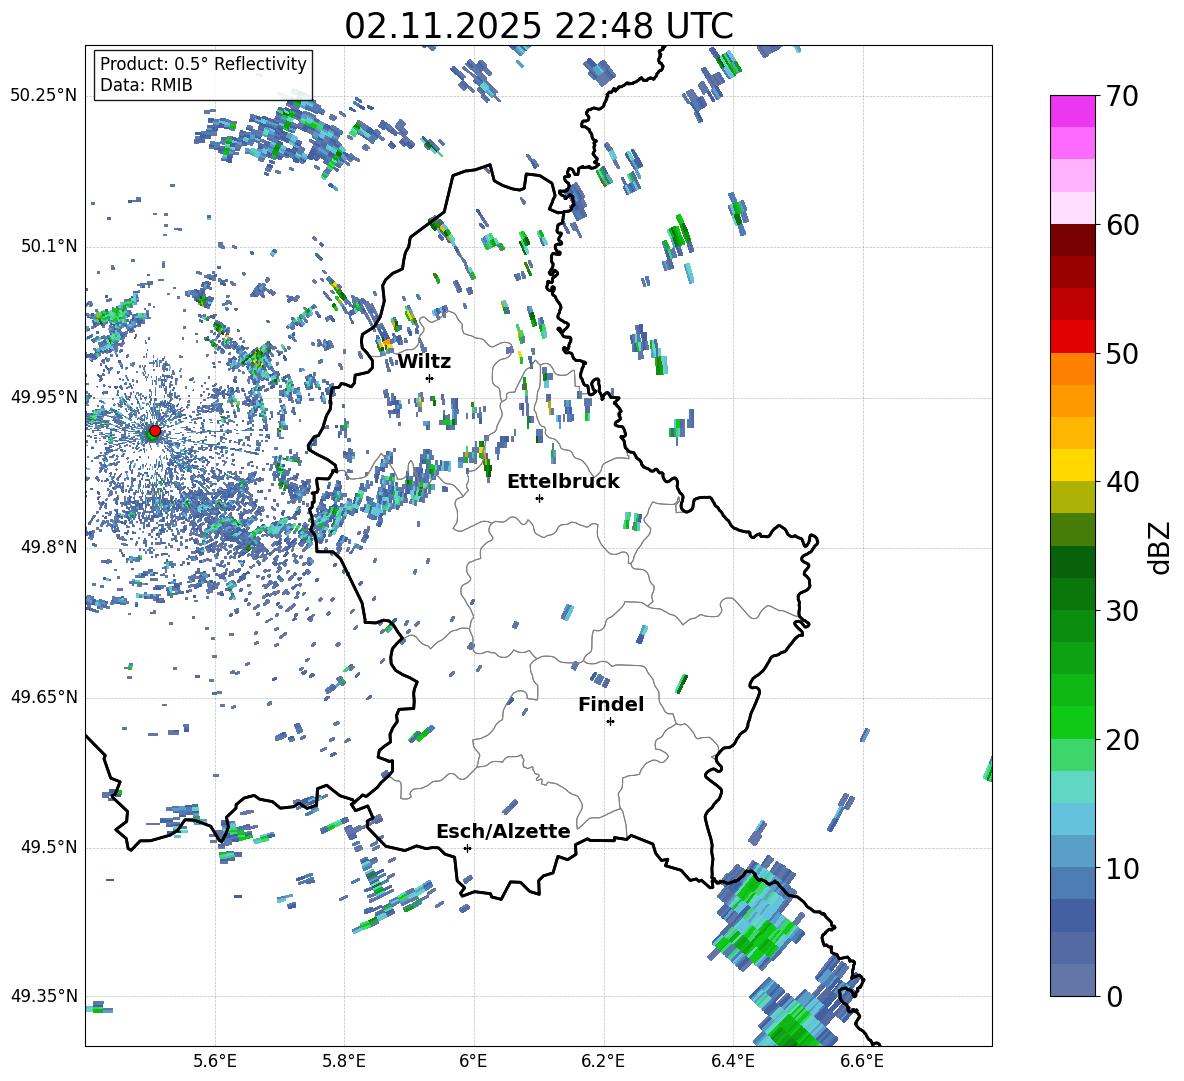Image resolution: width=1184 pixels, height=1081 pixels.
Task: Click the 20 tick on the colorbar
Action: (1121, 739)
